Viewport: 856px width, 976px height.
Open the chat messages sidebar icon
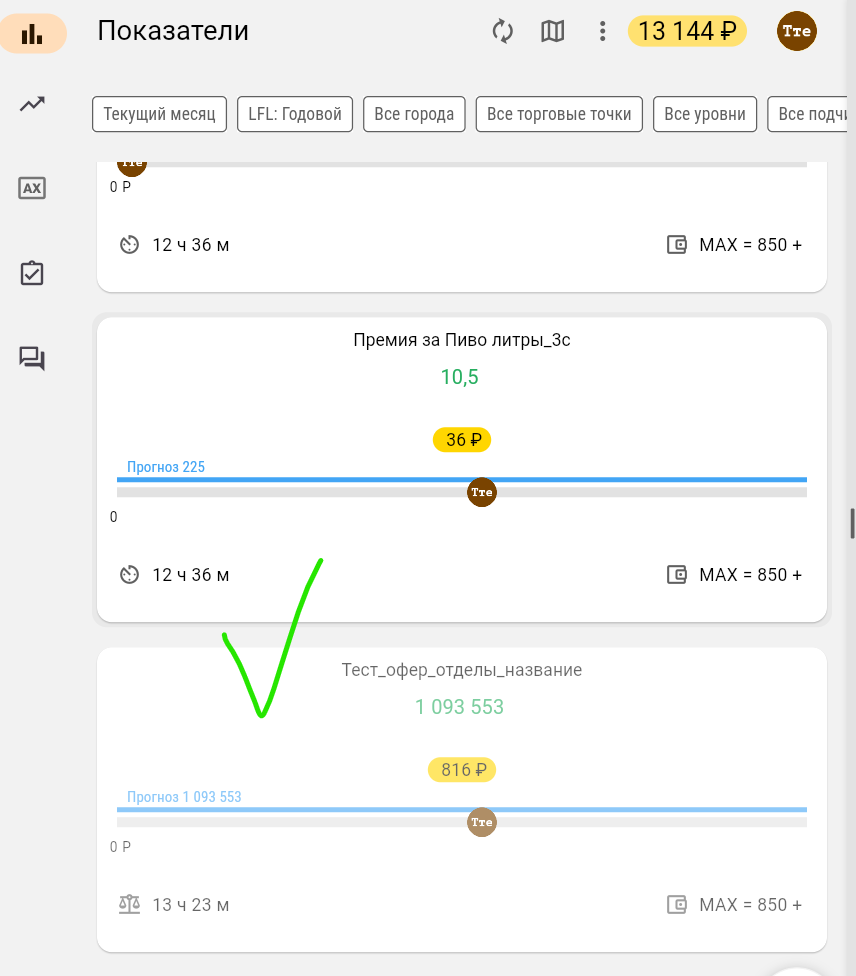coord(32,359)
